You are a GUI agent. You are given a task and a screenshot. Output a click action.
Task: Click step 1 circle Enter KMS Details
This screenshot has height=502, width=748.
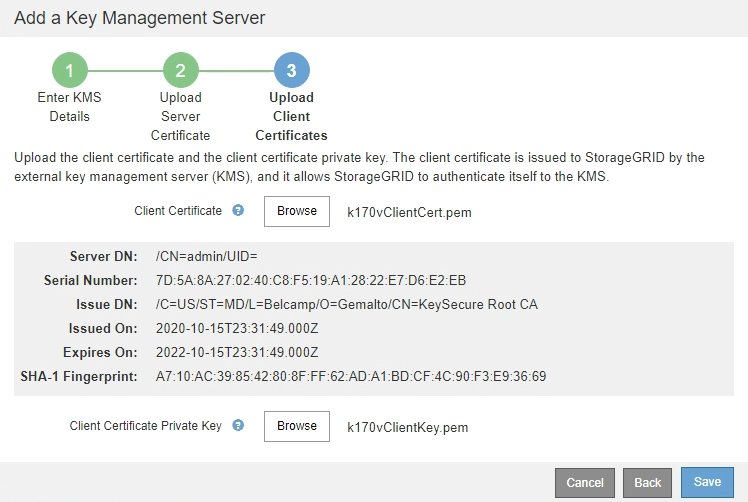click(70, 70)
